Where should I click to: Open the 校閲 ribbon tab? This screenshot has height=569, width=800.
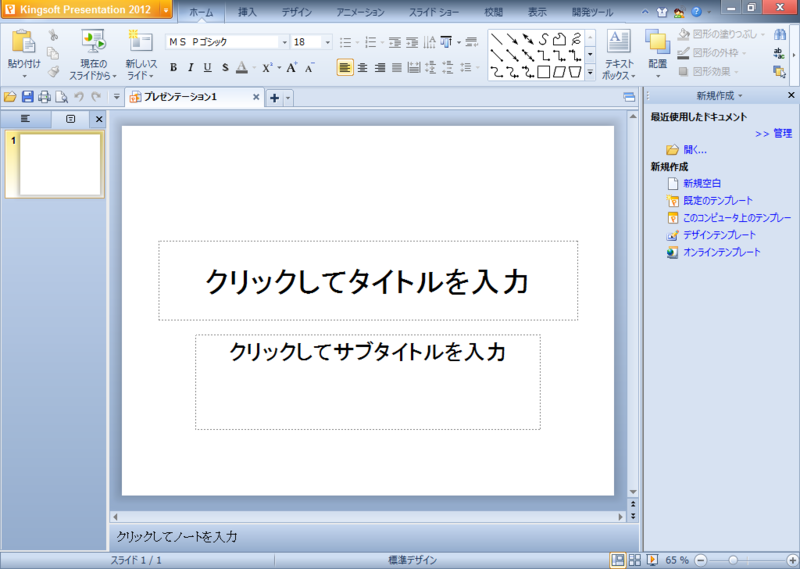pos(493,12)
